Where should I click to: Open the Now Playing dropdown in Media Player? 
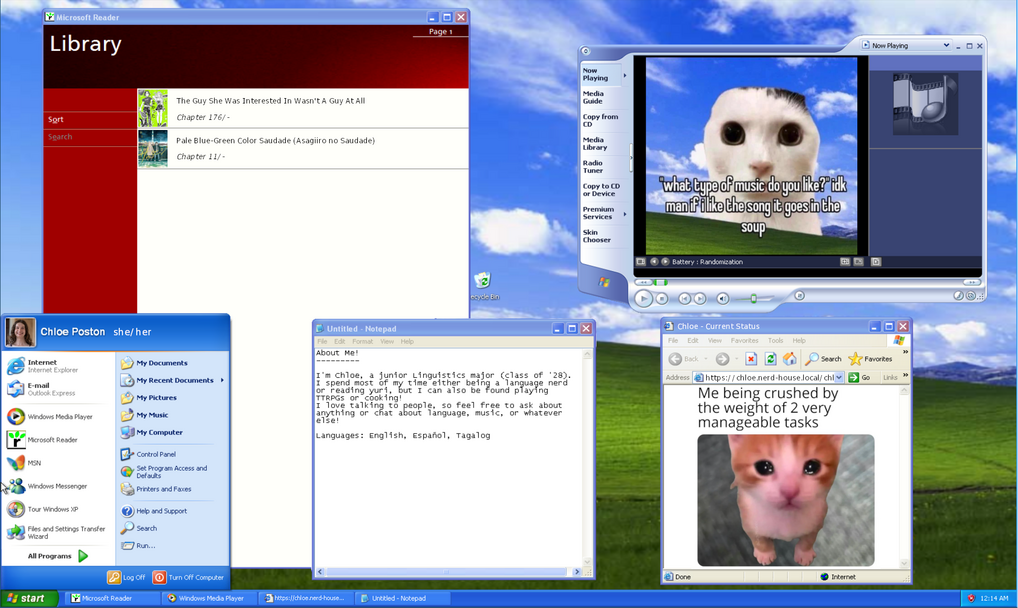point(946,45)
